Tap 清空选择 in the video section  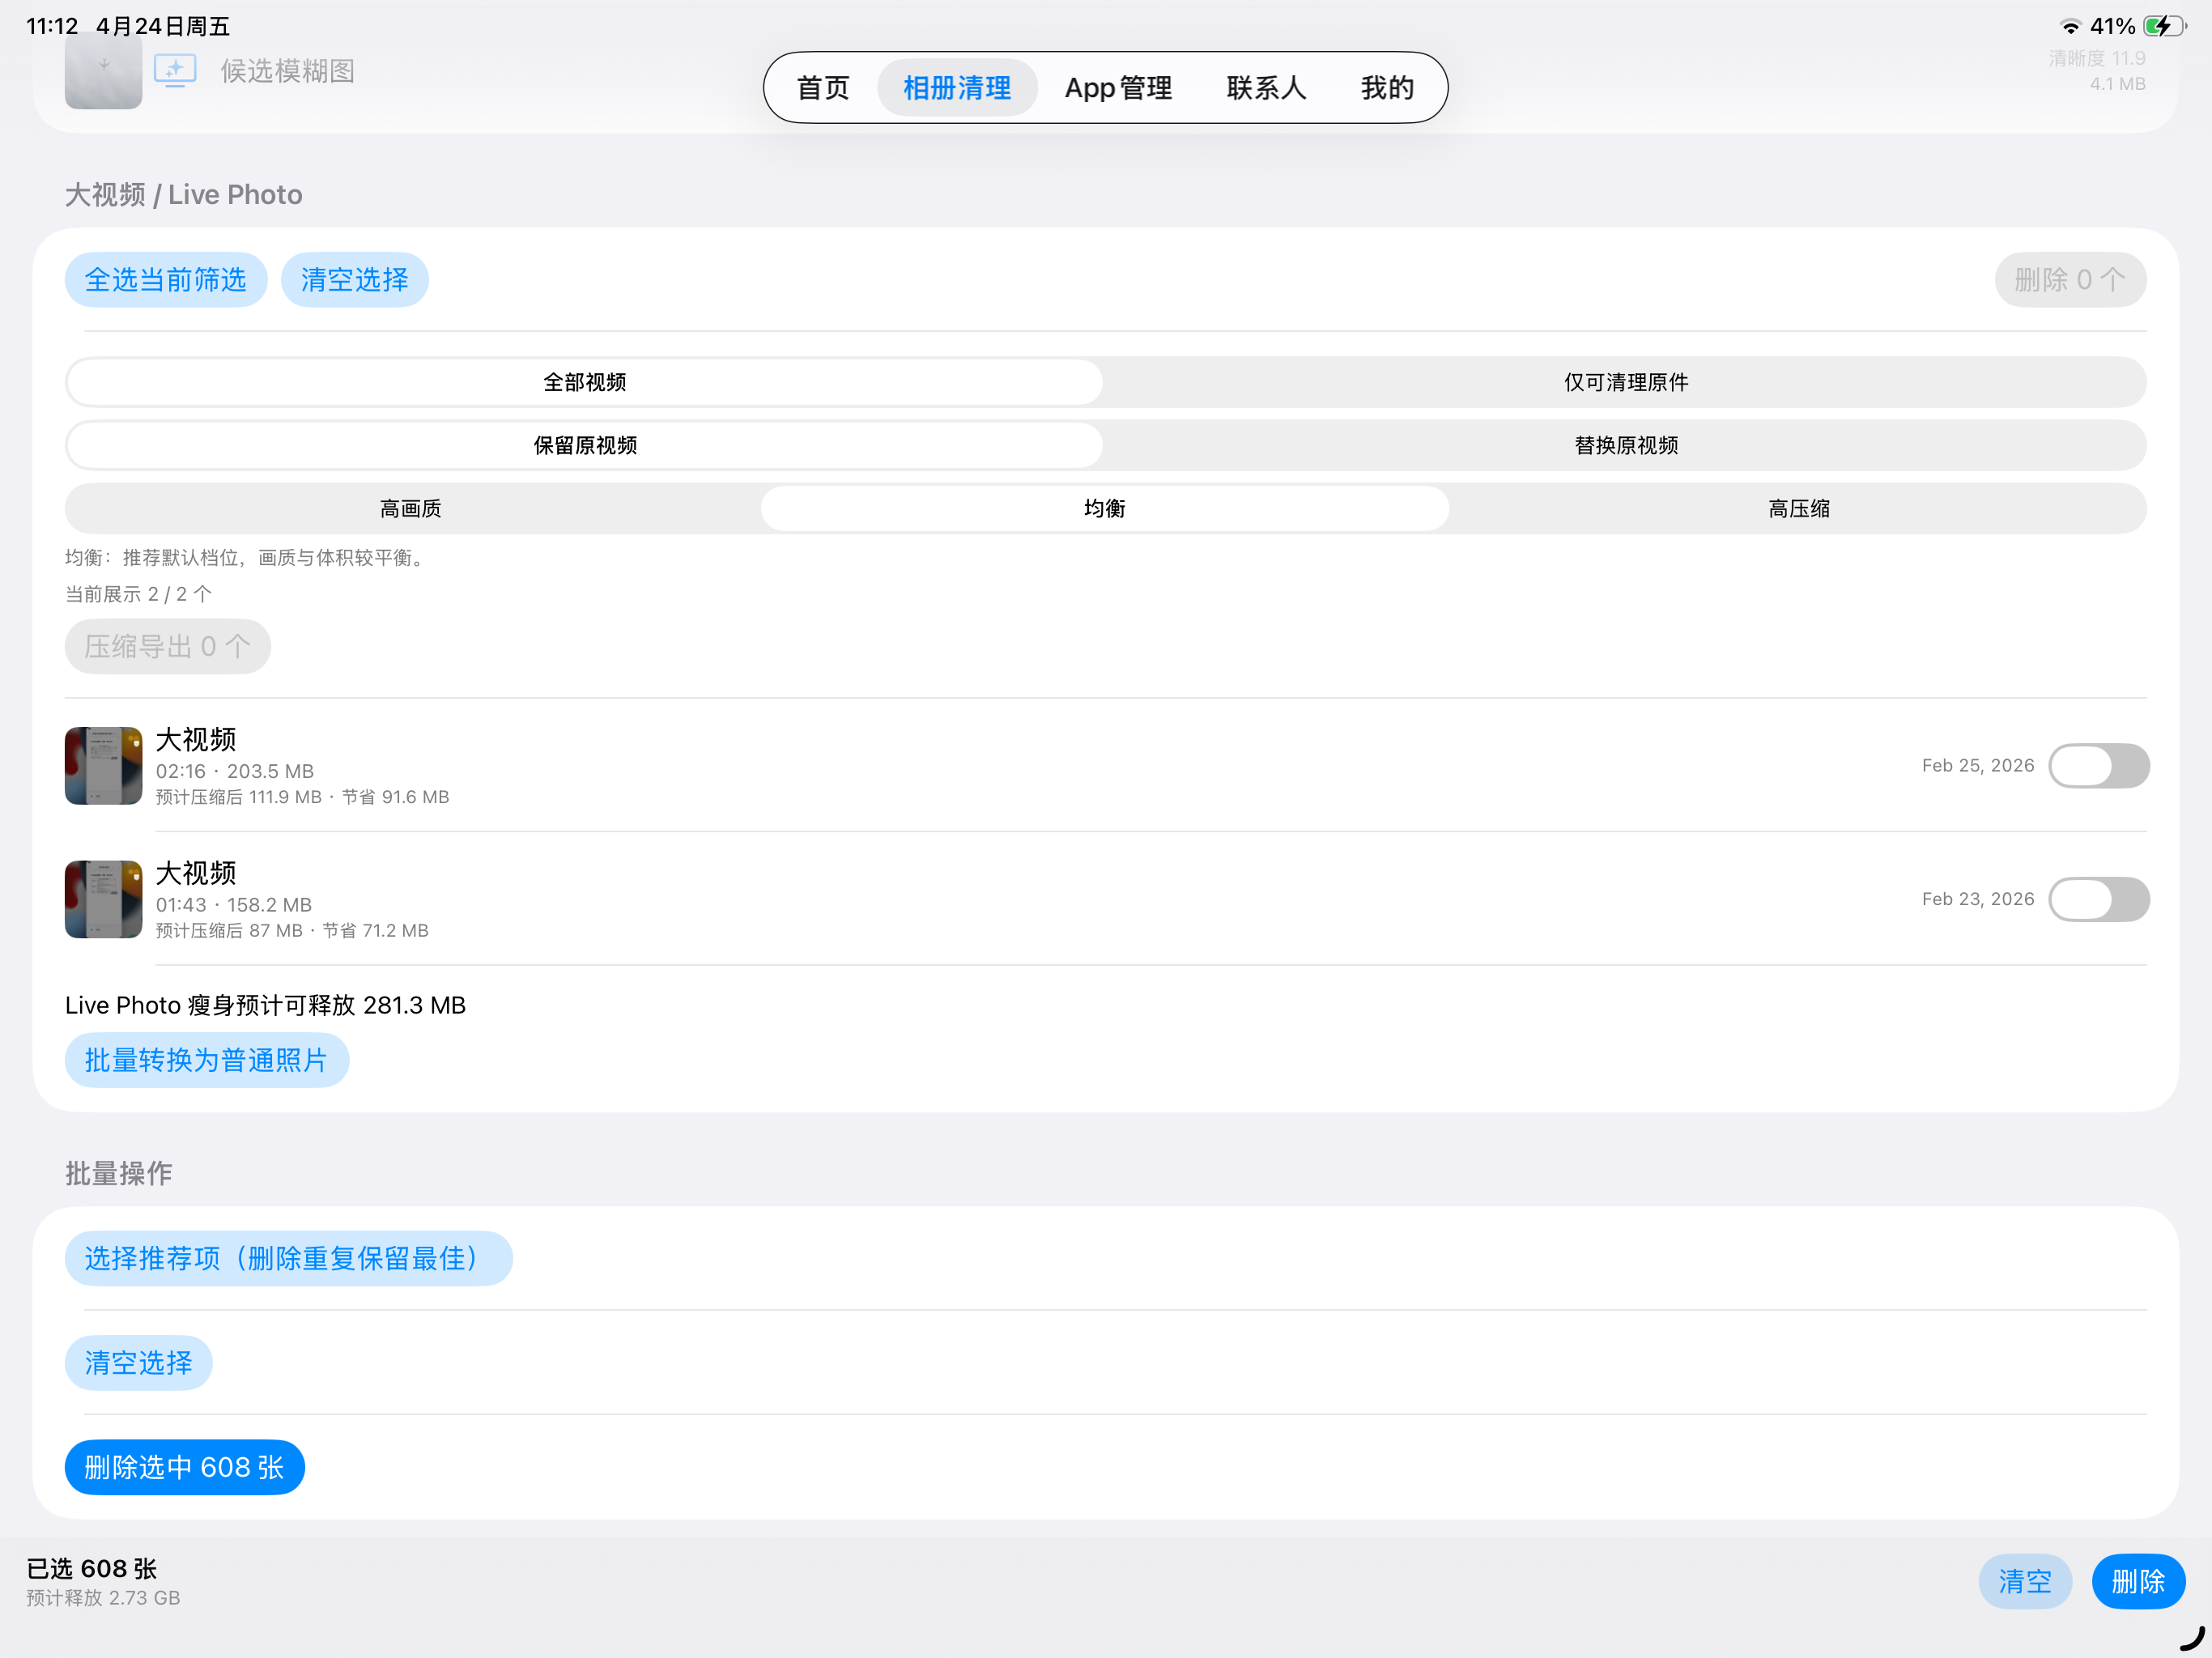355,280
